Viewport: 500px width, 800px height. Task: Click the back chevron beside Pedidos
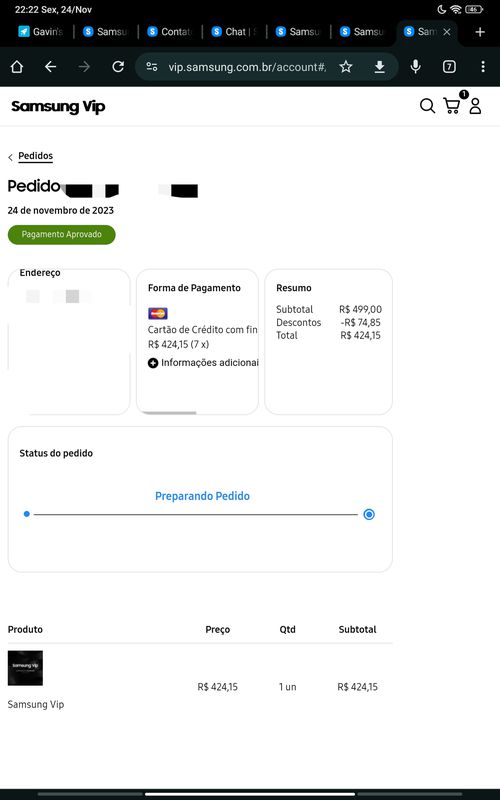point(10,157)
